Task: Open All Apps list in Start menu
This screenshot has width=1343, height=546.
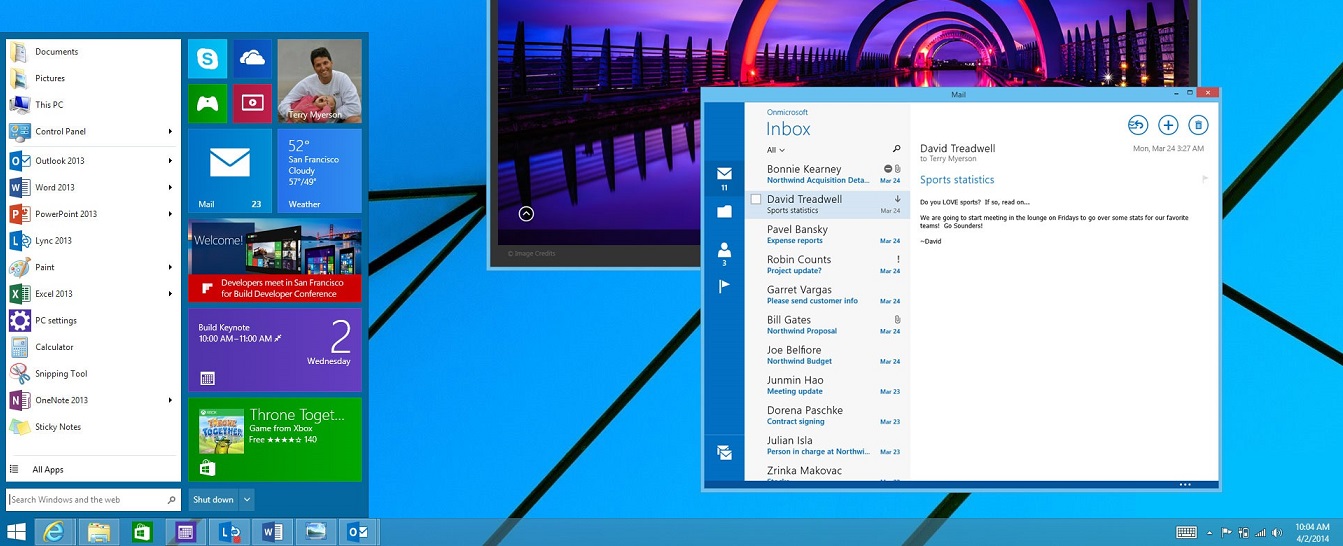Action: (x=93, y=469)
